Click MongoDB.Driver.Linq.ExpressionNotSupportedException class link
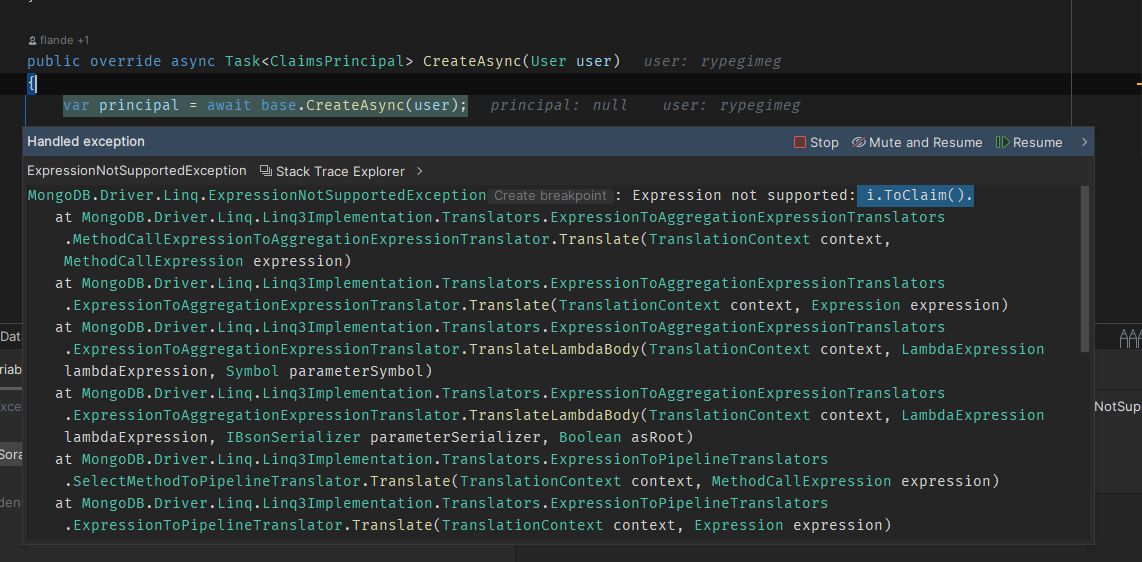 [x=257, y=195]
